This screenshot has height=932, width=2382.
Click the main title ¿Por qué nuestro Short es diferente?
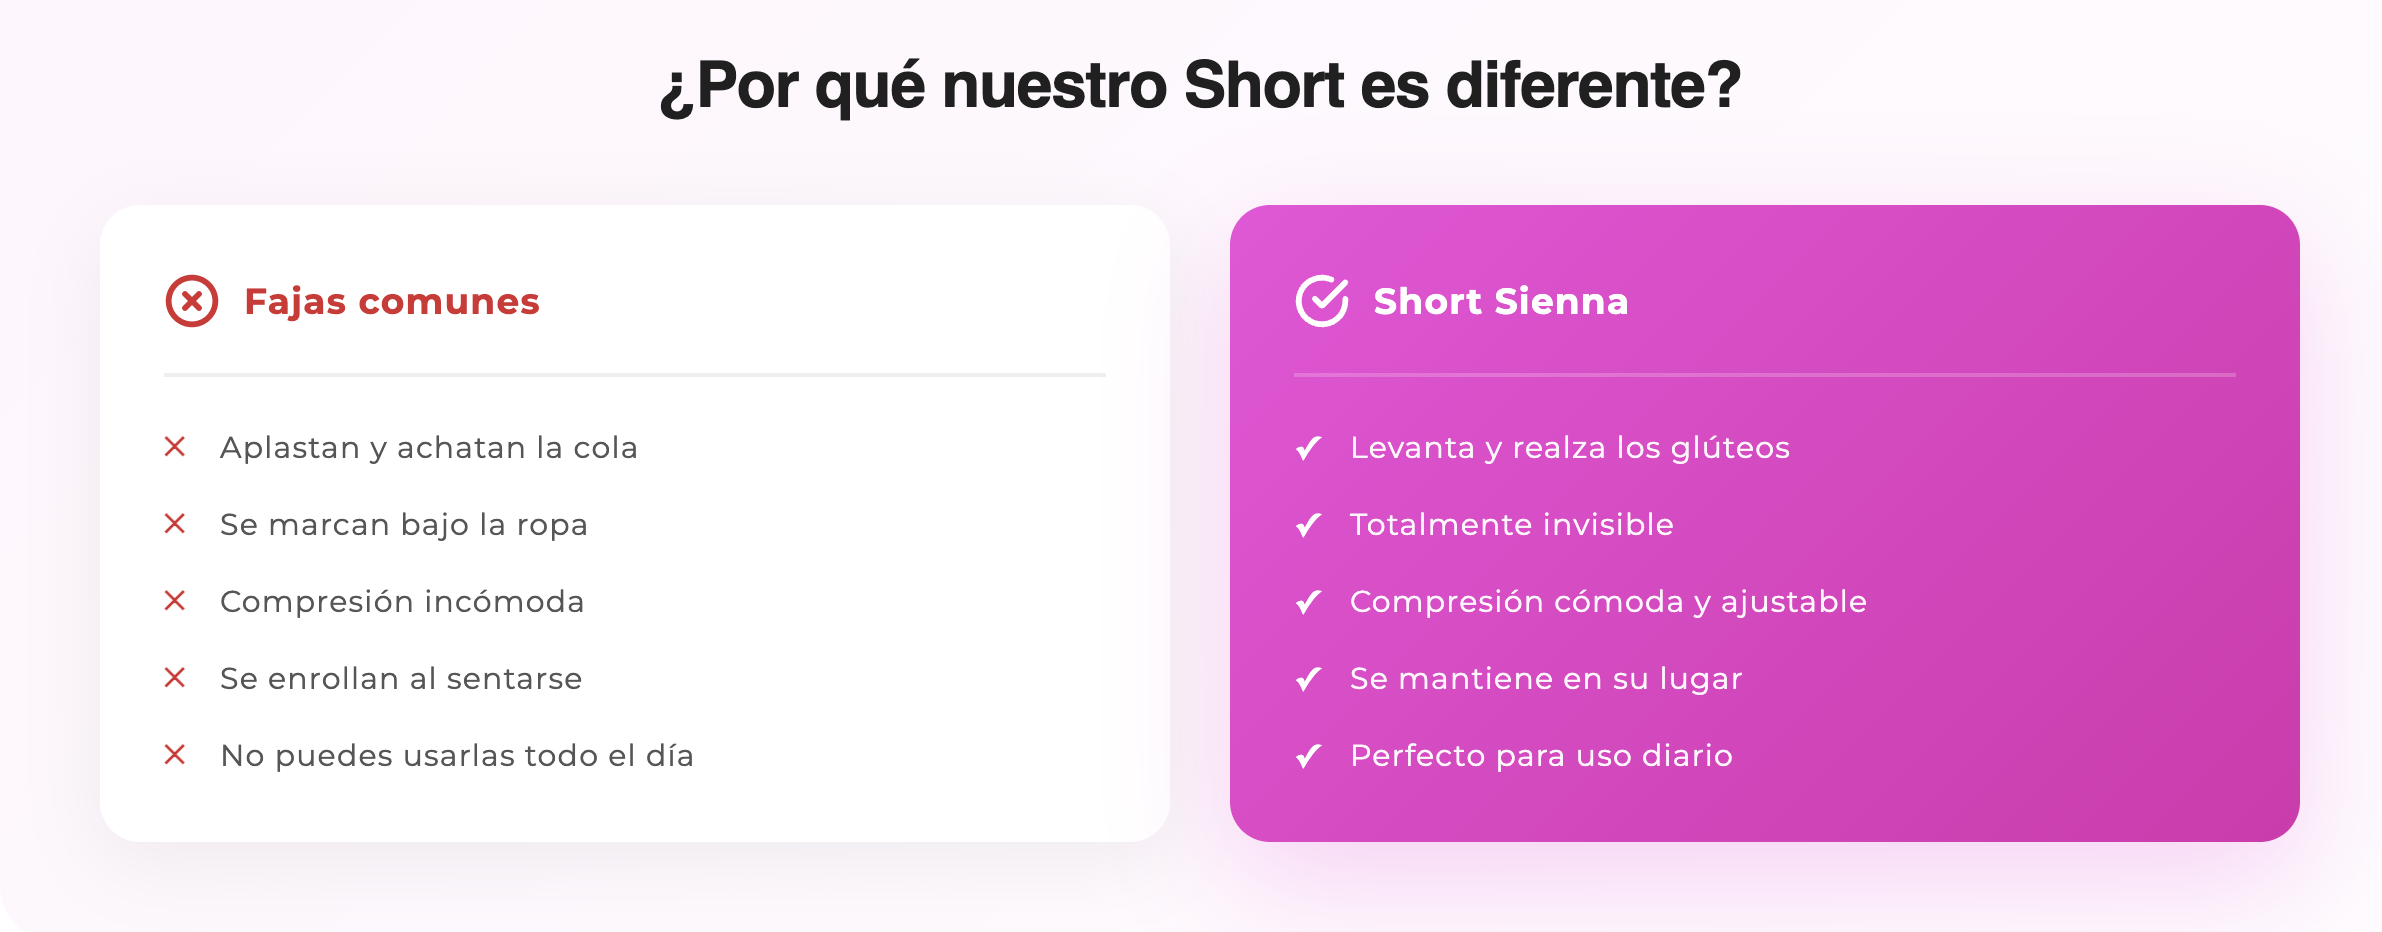click(1200, 86)
